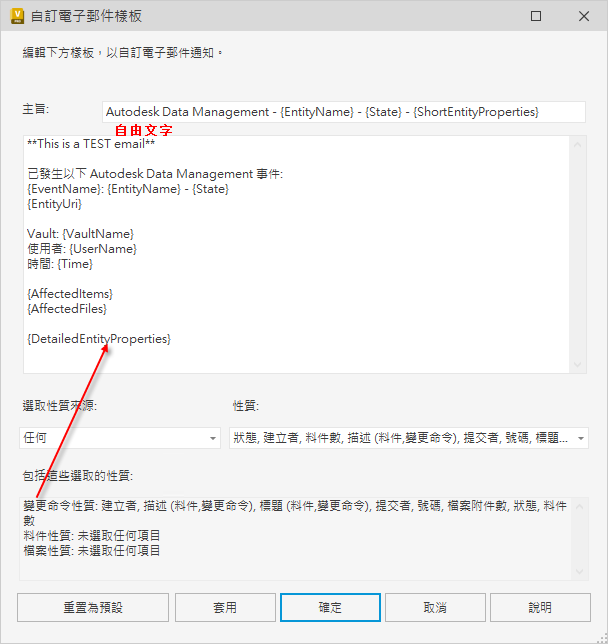Click the 變更命令性質 line in selected properties
This screenshot has width=608, height=644.
[295, 513]
